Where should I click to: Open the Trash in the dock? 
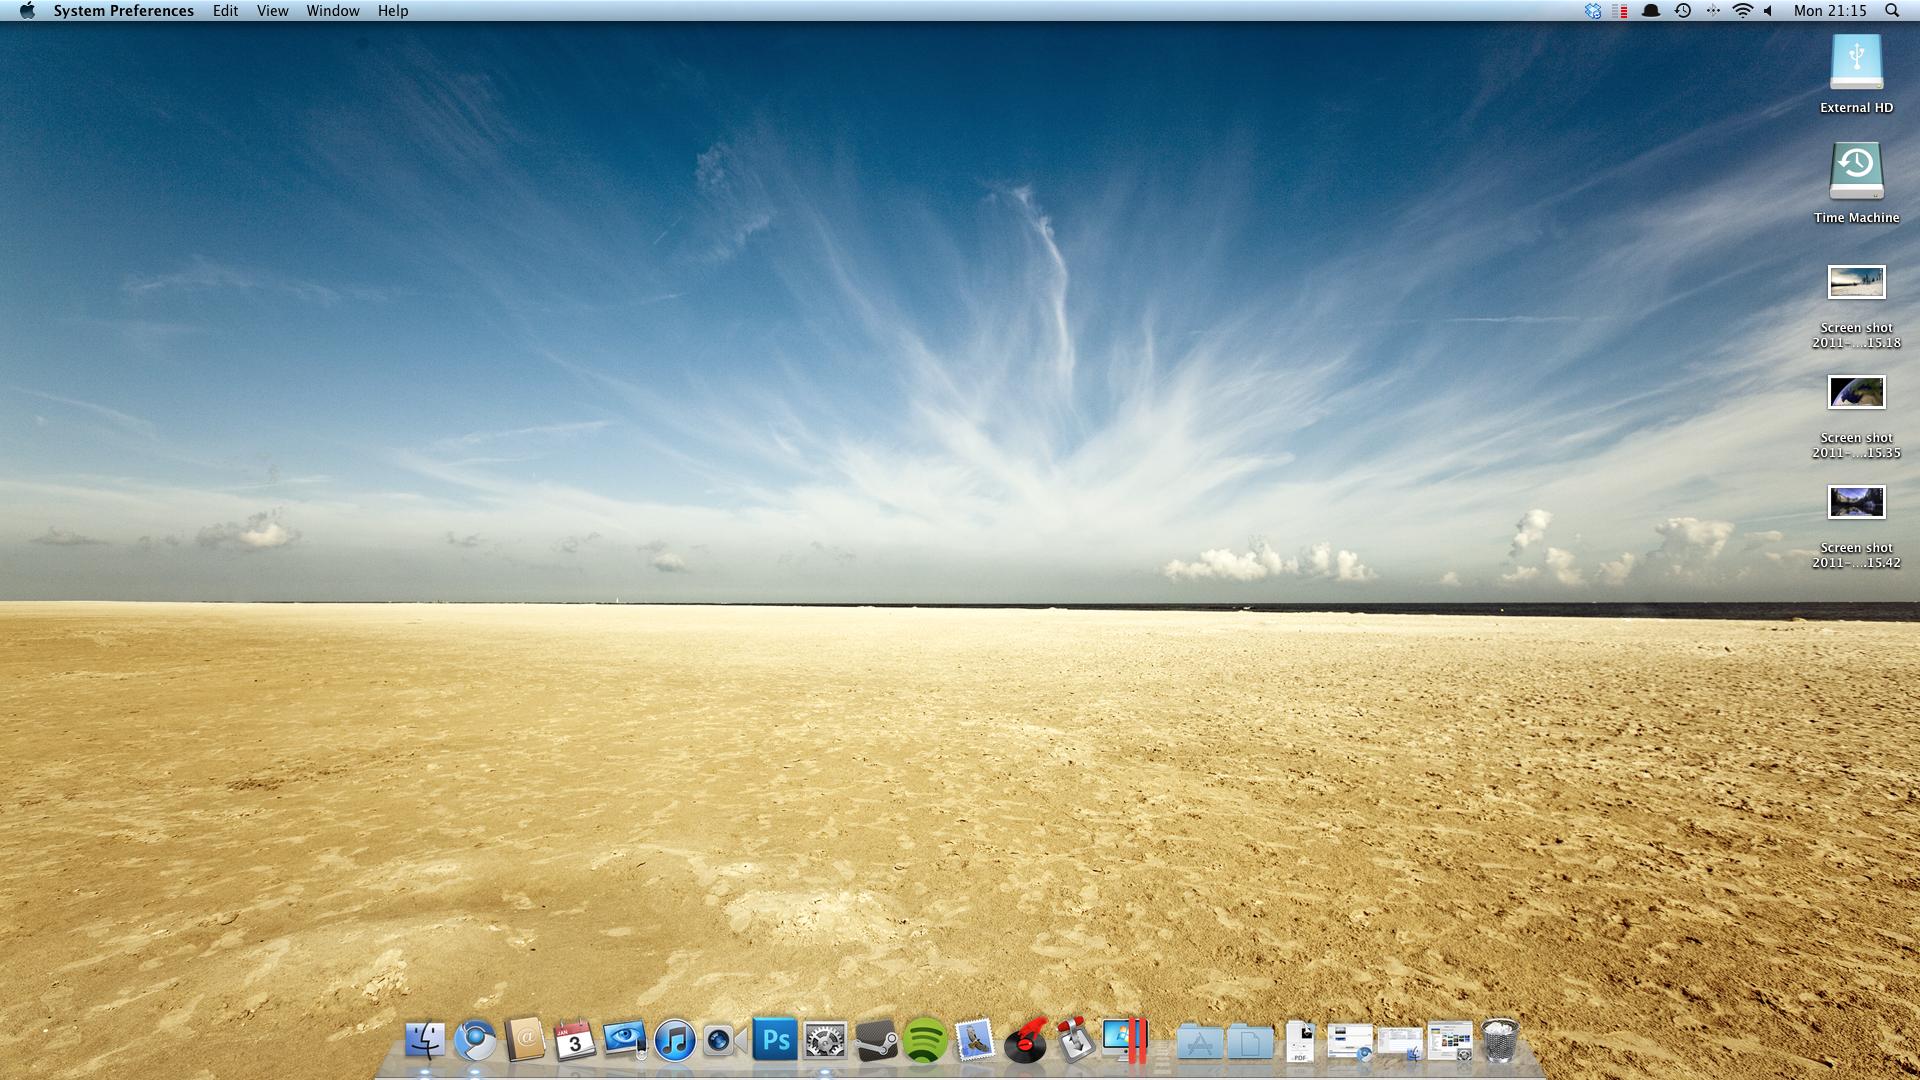[1499, 1041]
